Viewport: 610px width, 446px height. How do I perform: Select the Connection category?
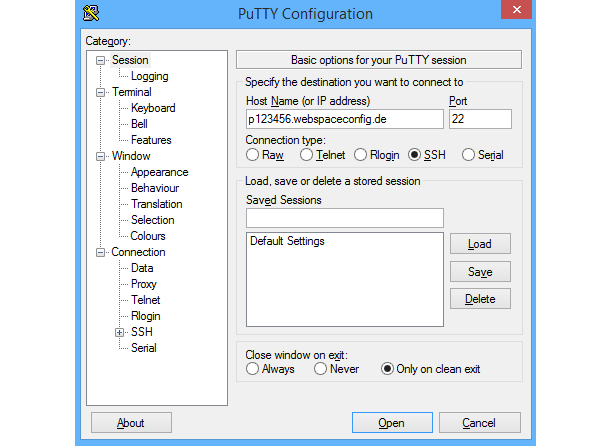click(x=138, y=252)
